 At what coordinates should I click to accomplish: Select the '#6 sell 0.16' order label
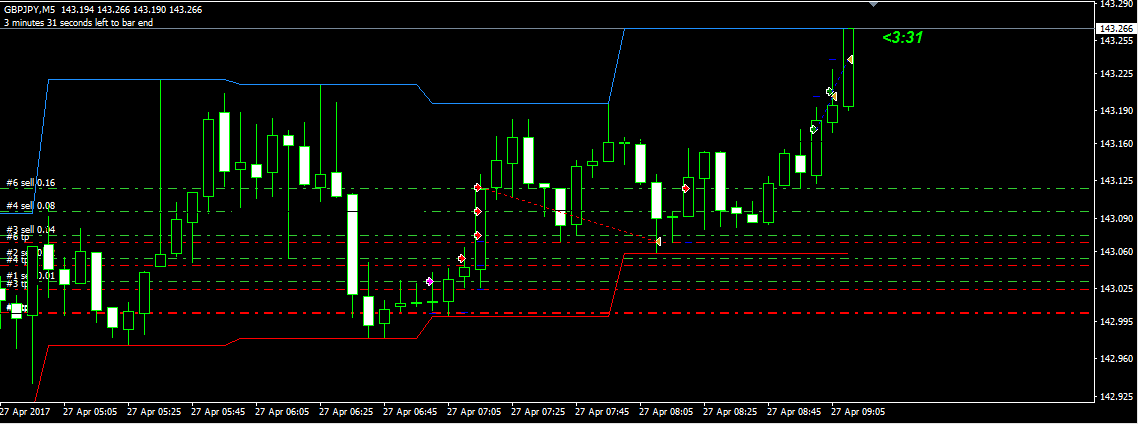pos(30,183)
